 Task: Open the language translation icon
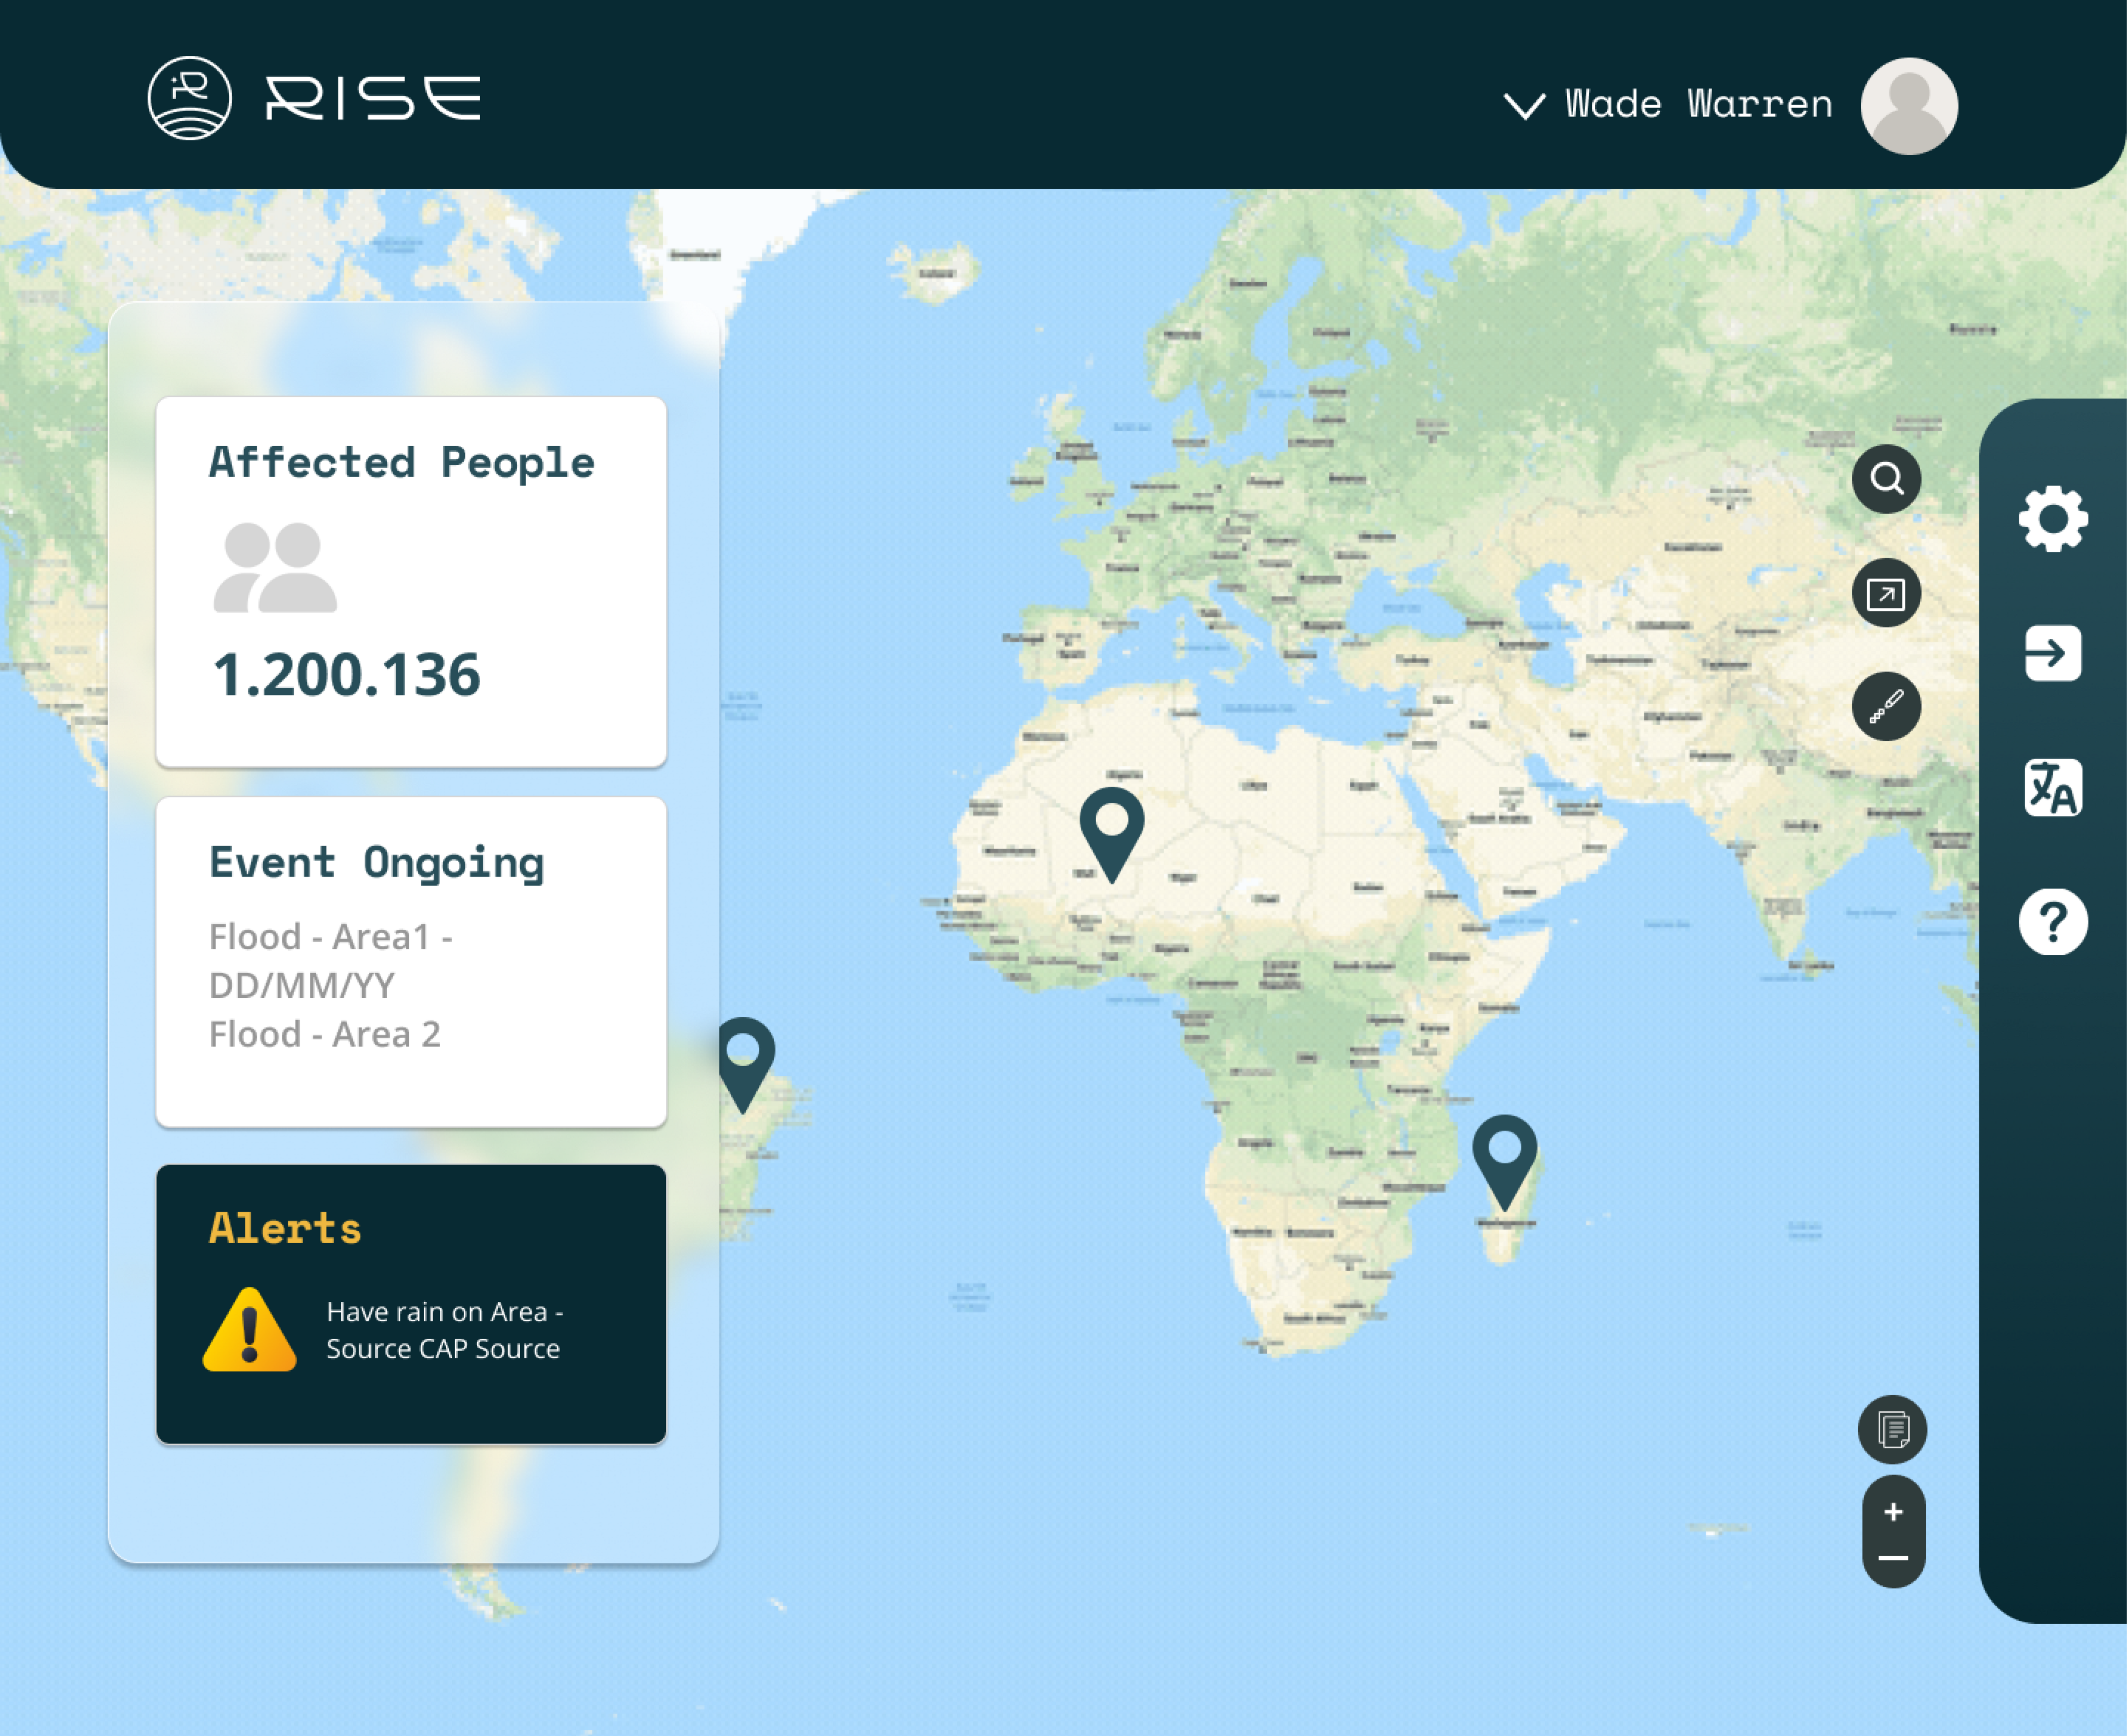[2052, 788]
